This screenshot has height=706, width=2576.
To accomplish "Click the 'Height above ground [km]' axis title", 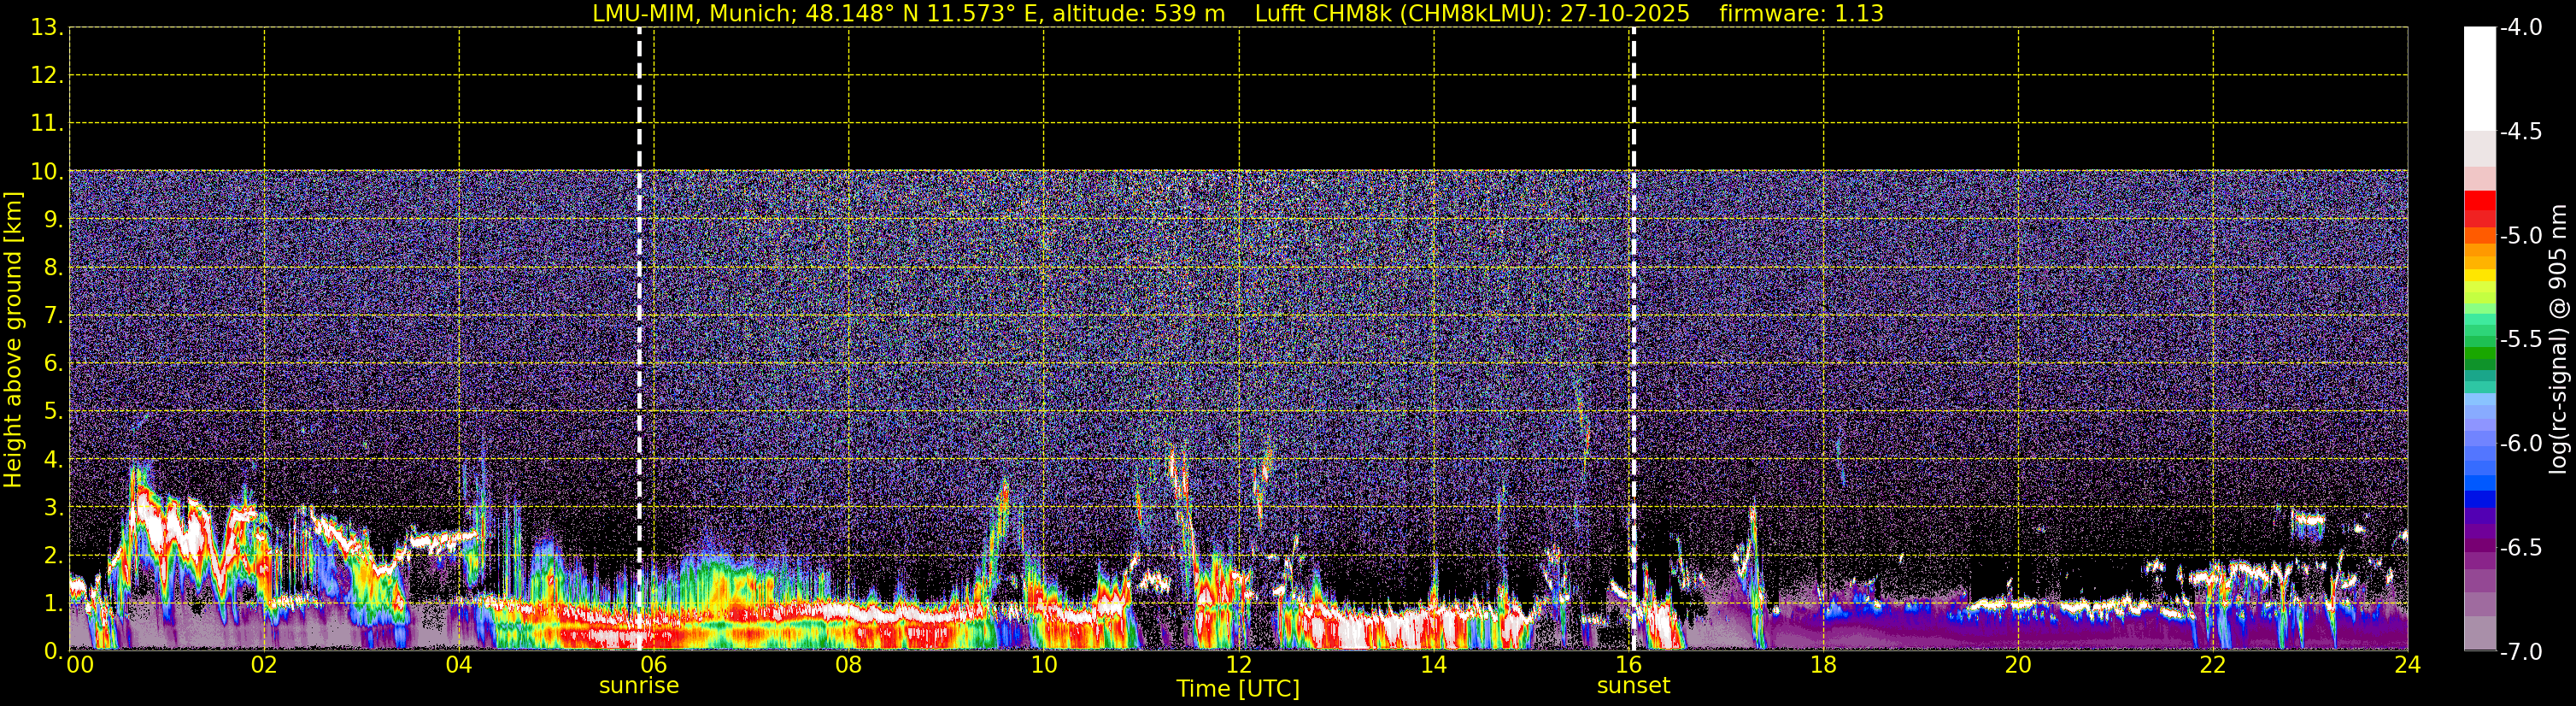I will pyautogui.click(x=13, y=340).
